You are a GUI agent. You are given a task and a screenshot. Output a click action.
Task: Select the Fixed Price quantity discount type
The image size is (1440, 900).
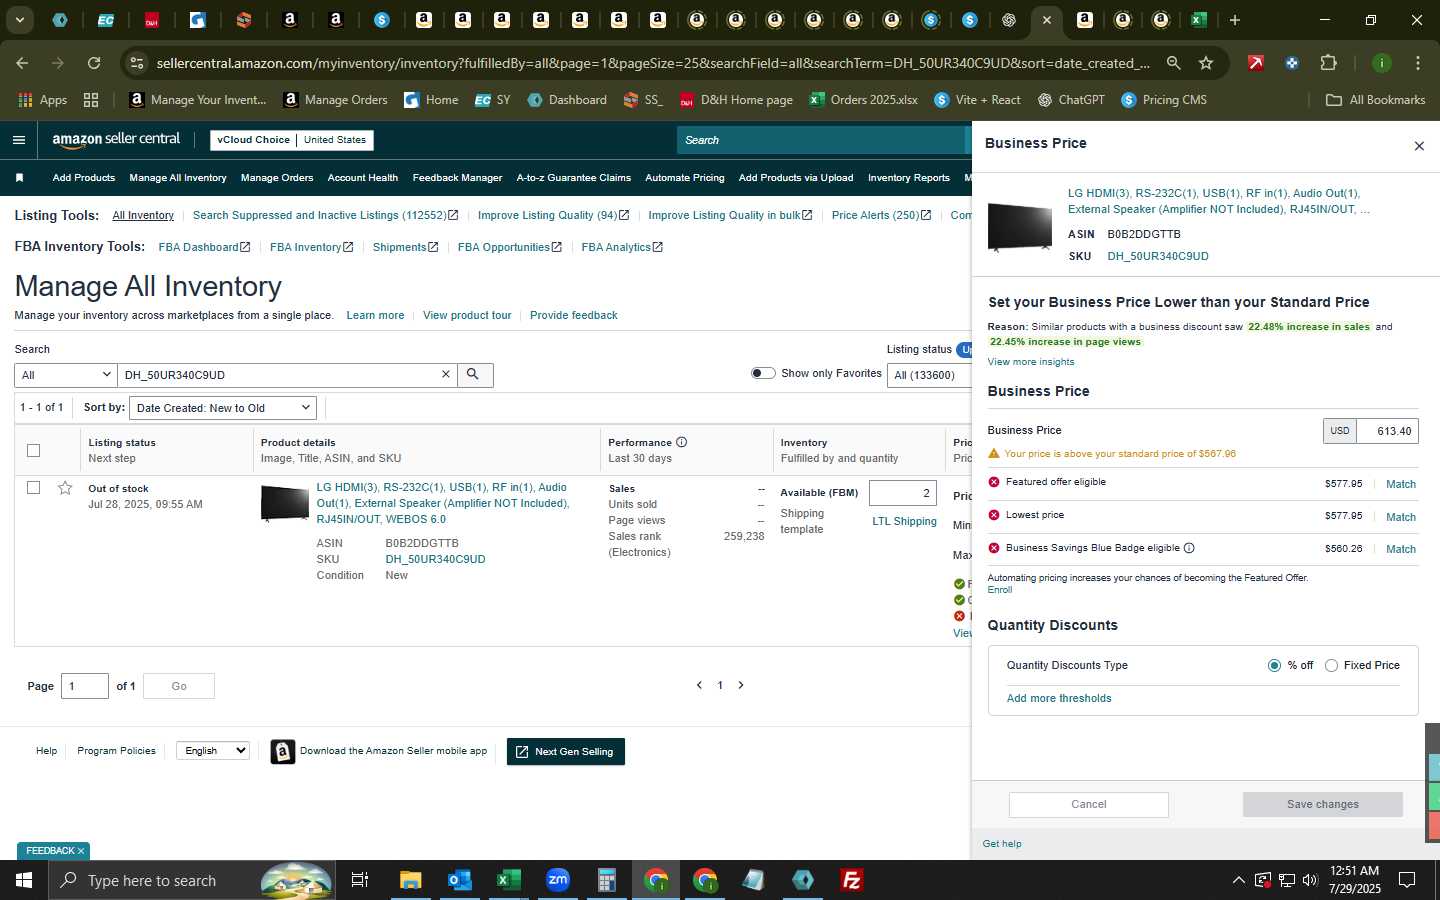[x=1331, y=665]
